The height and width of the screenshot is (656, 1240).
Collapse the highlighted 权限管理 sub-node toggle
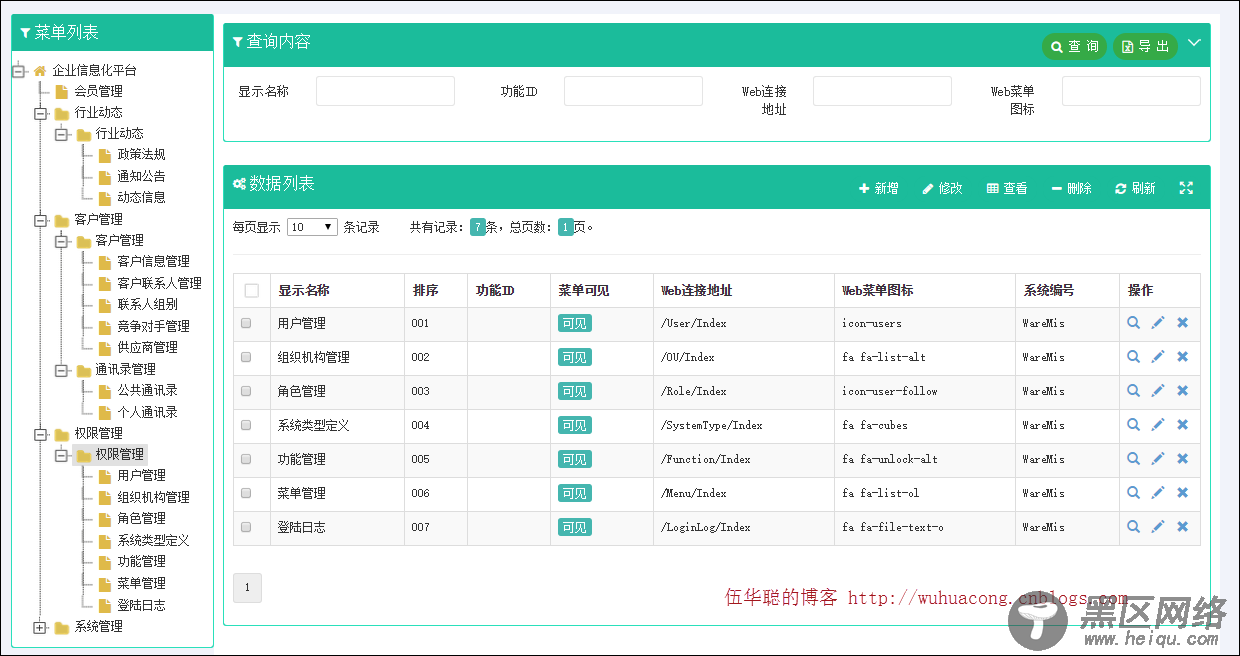tap(61, 455)
